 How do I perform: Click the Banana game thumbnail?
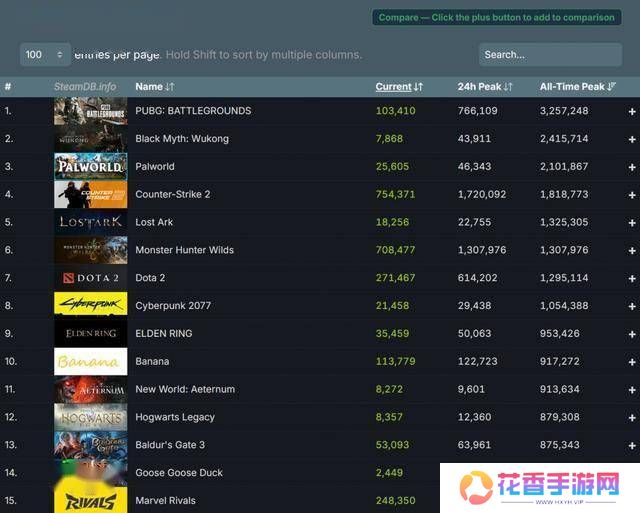(x=90, y=361)
